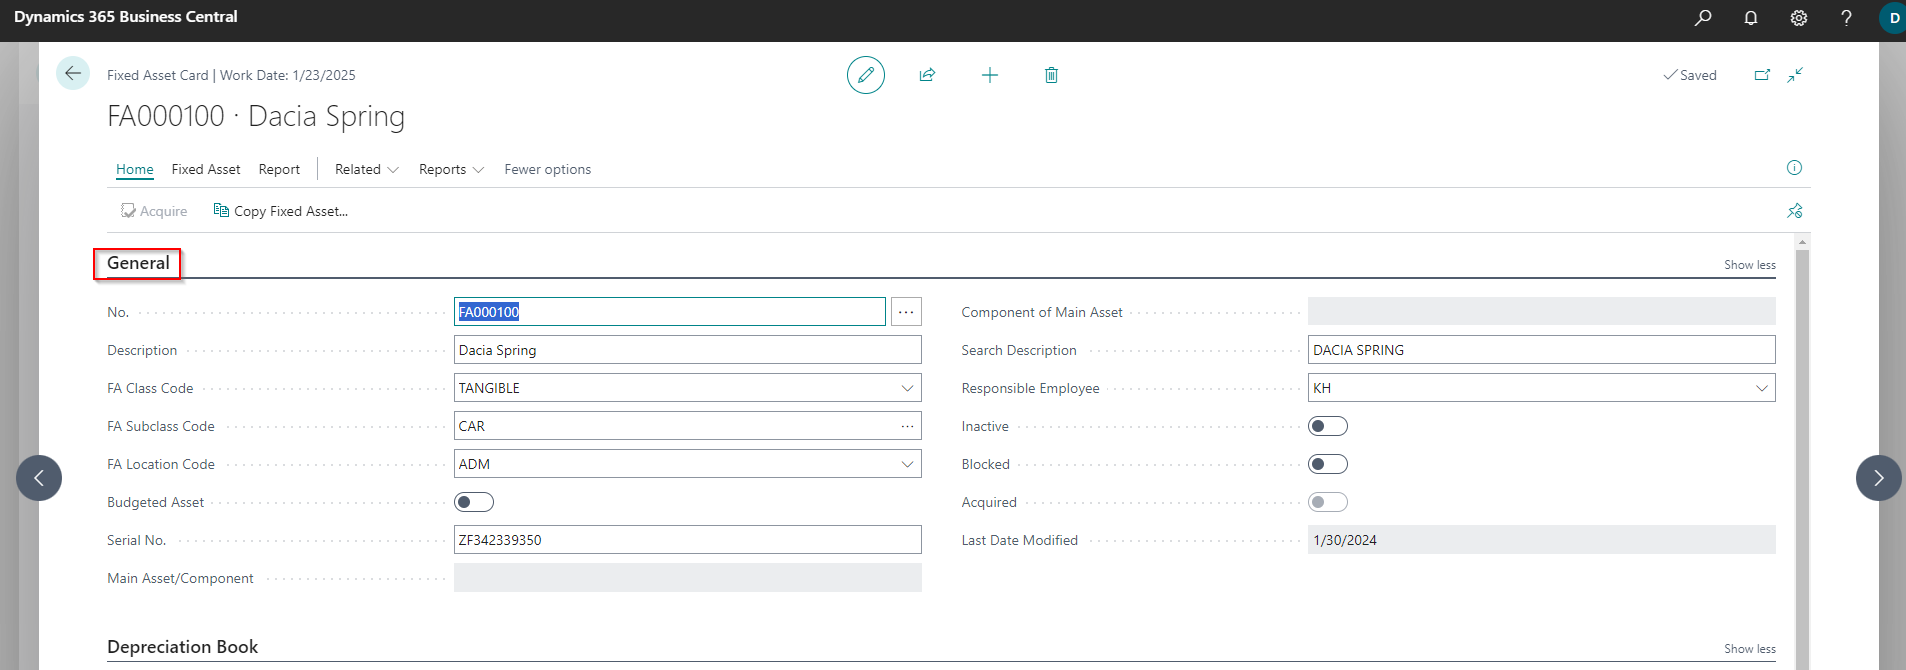Viewport: 1906px width, 670px height.
Task: Open the share icon menu
Action: (927, 75)
